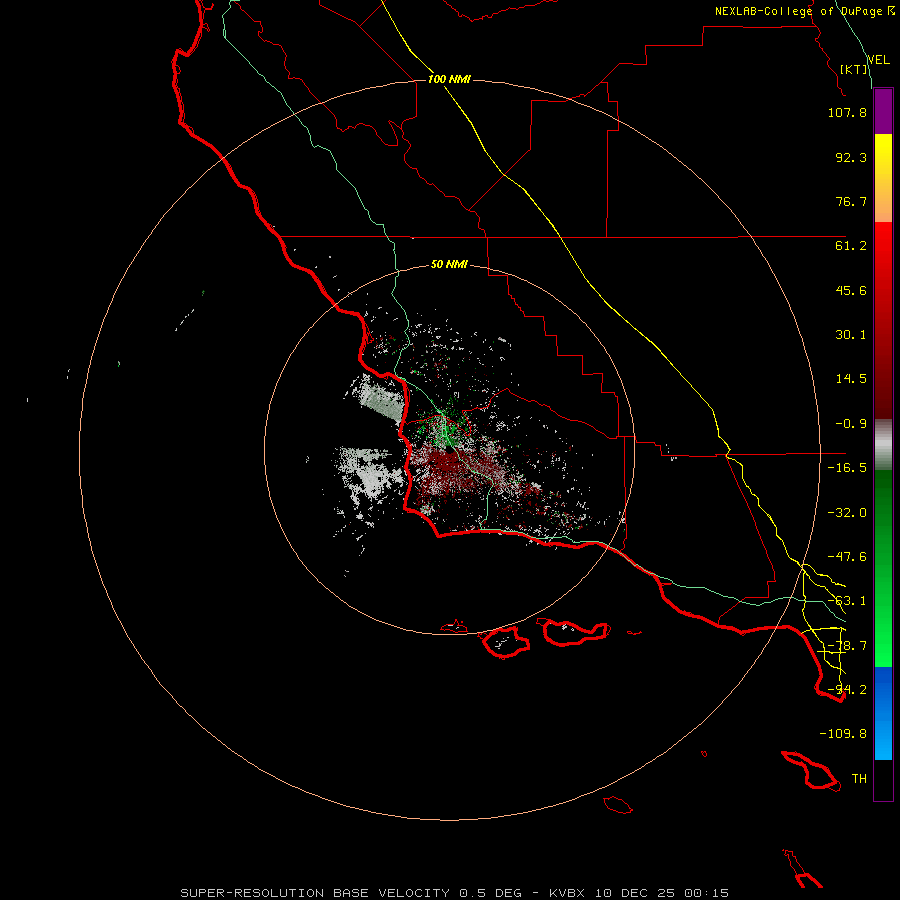Screen dimensions: 900x900
Task: Select the 14.5 value on velocity scale
Action: [x=851, y=379]
